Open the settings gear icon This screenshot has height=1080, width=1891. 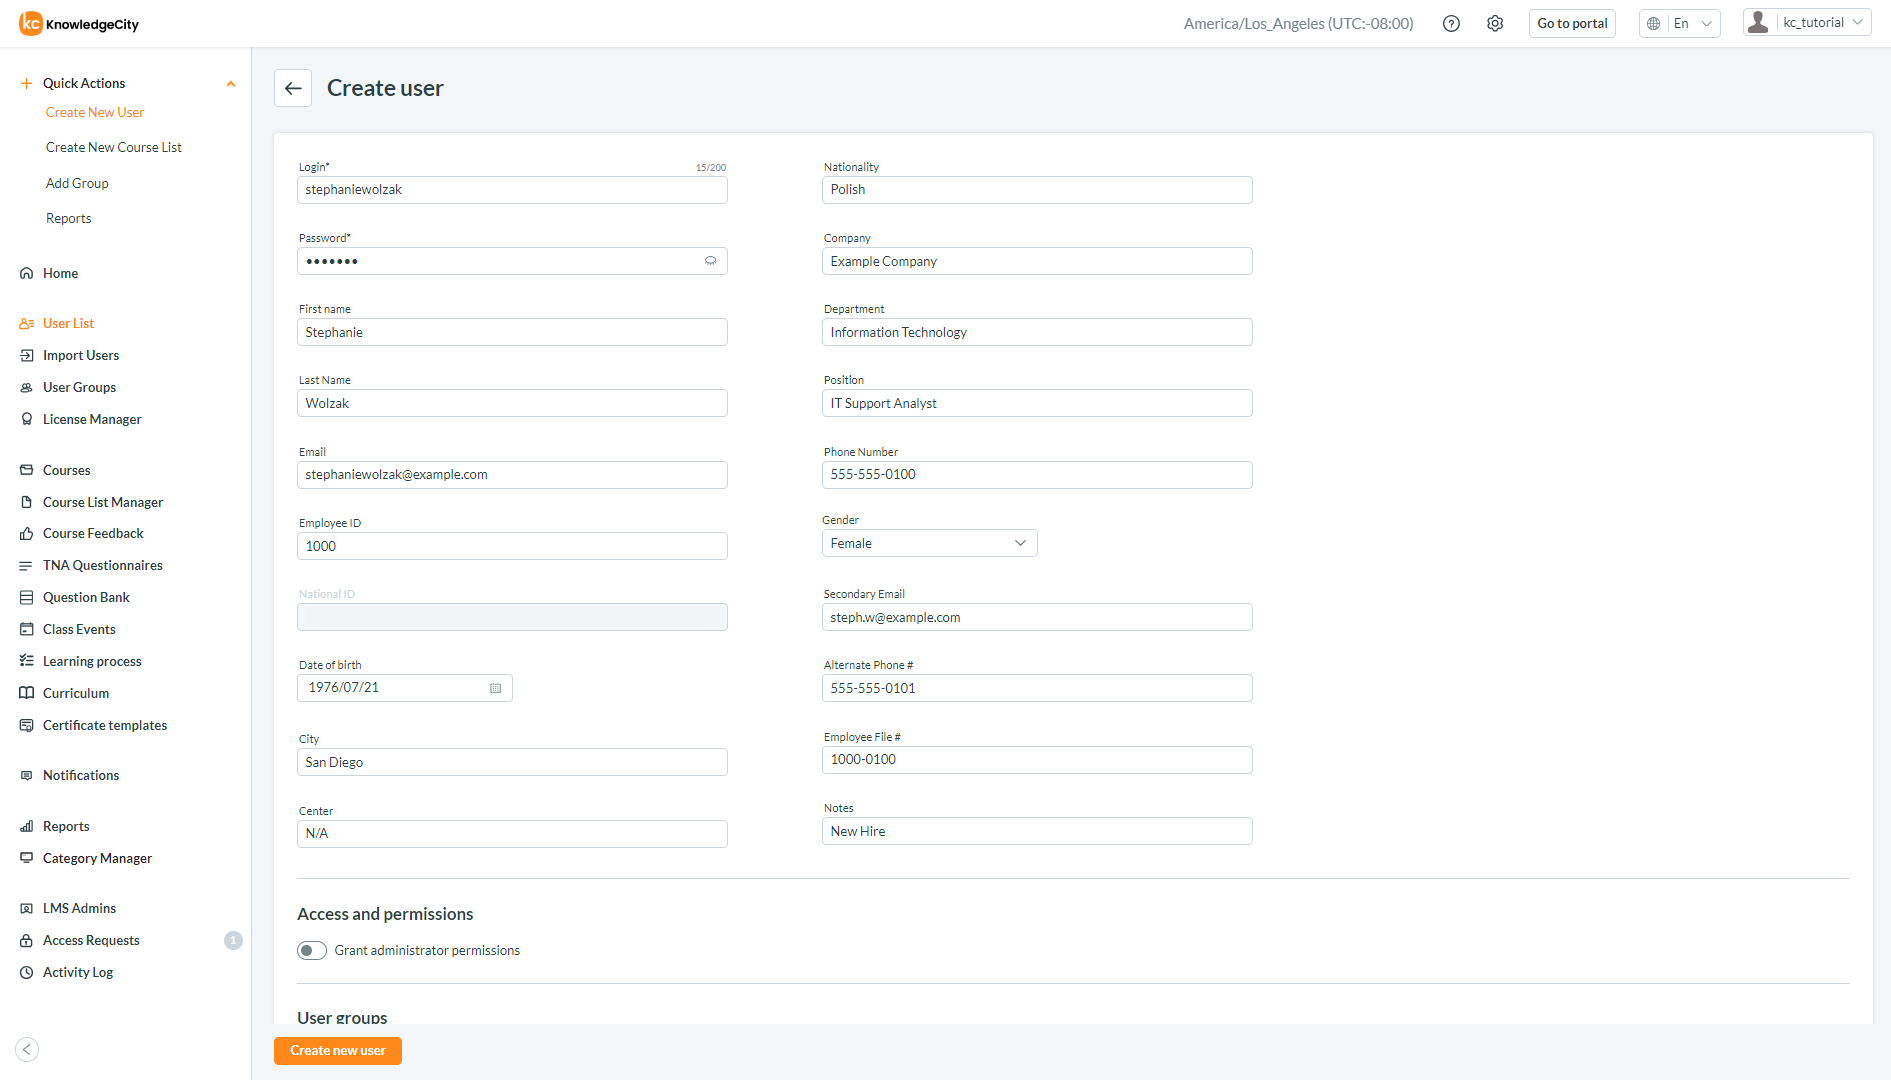pyautogui.click(x=1495, y=24)
